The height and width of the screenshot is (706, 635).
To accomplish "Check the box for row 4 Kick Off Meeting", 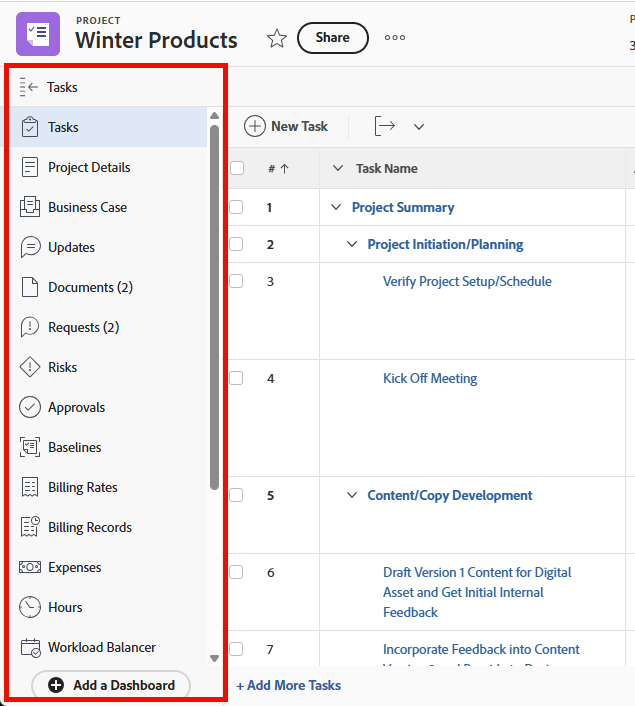I will tap(236, 378).
